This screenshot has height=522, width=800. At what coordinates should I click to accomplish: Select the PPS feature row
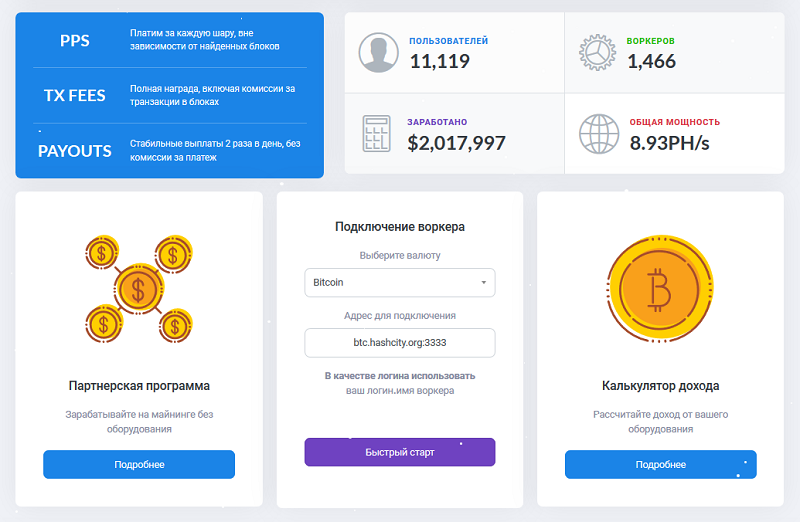tap(169, 41)
